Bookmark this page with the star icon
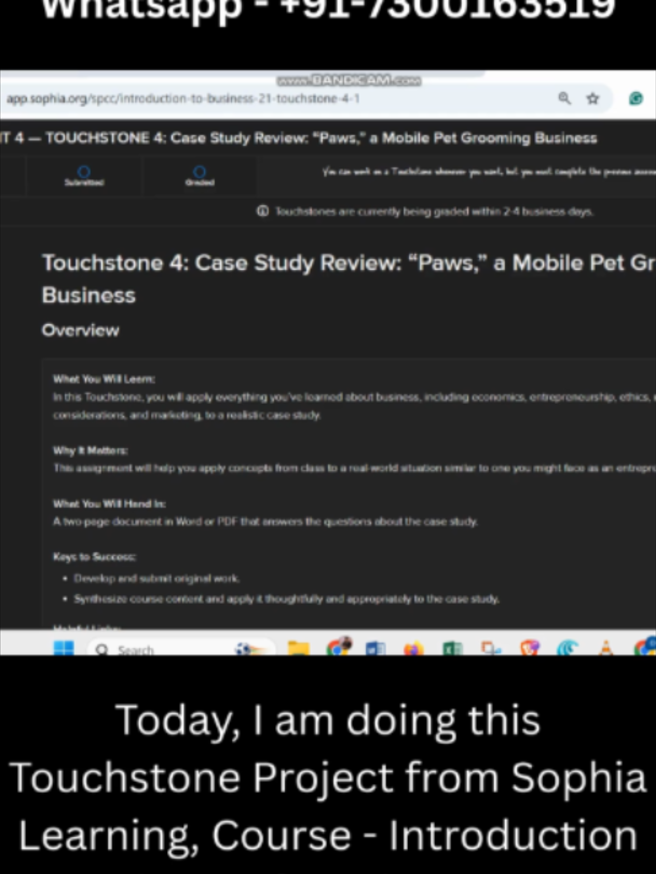This screenshot has width=656, height=874. click(592, 99)
